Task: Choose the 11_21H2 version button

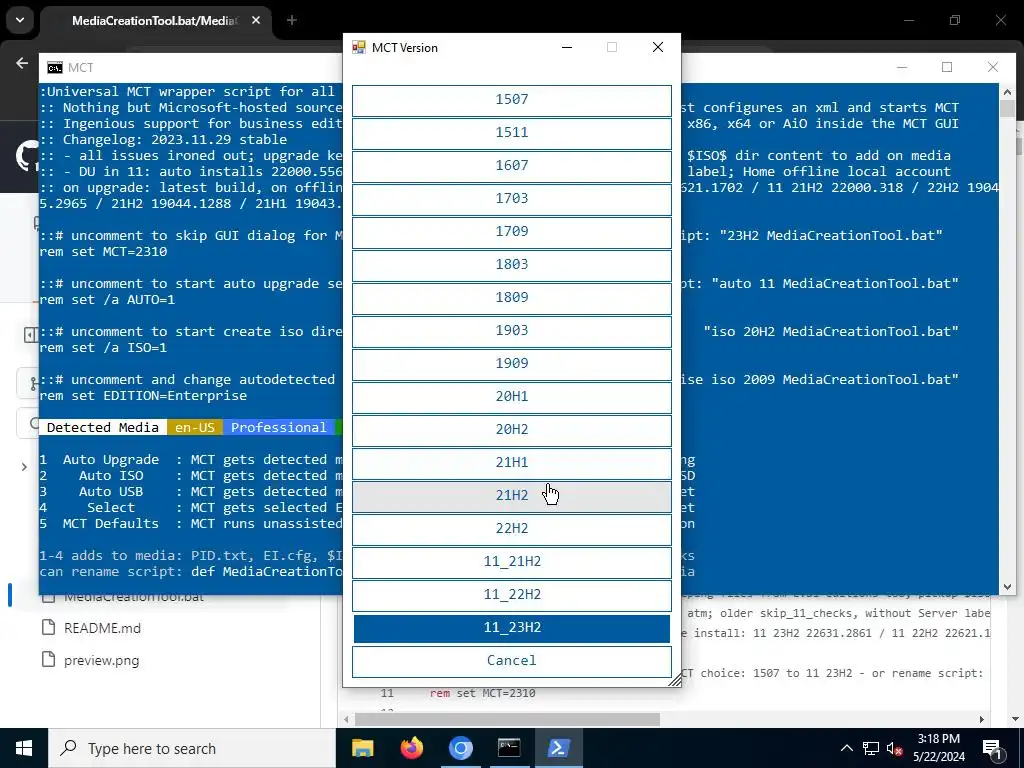Action: (x=511, y=562)
